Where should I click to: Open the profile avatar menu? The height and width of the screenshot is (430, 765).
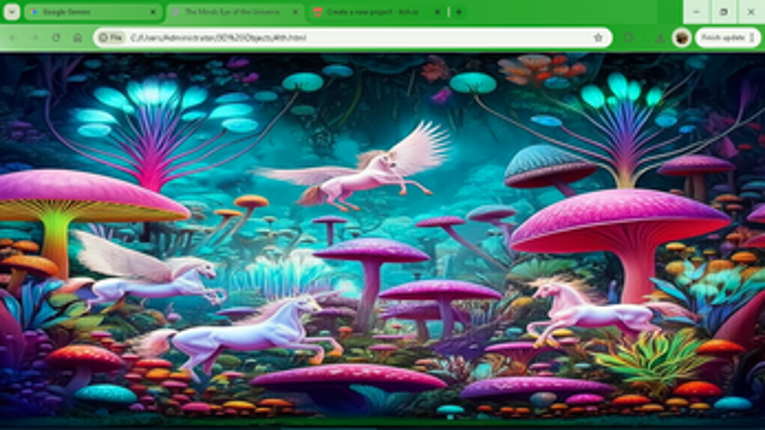681,38
